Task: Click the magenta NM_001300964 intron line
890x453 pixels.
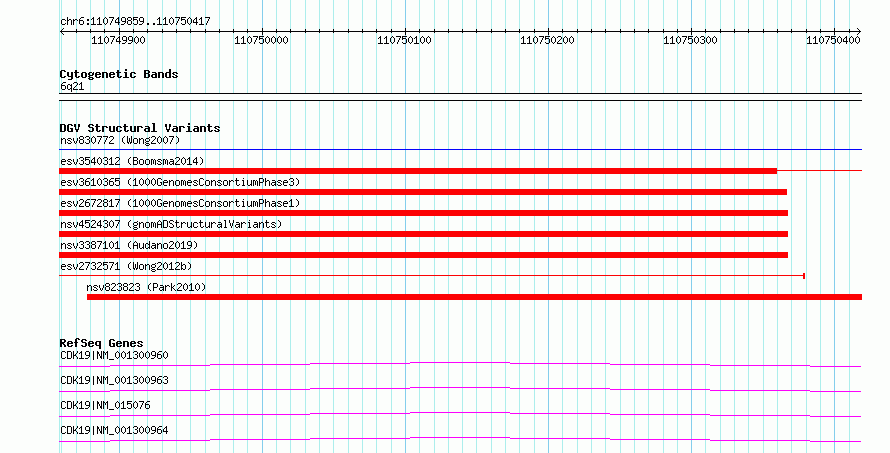Action: 460,439
